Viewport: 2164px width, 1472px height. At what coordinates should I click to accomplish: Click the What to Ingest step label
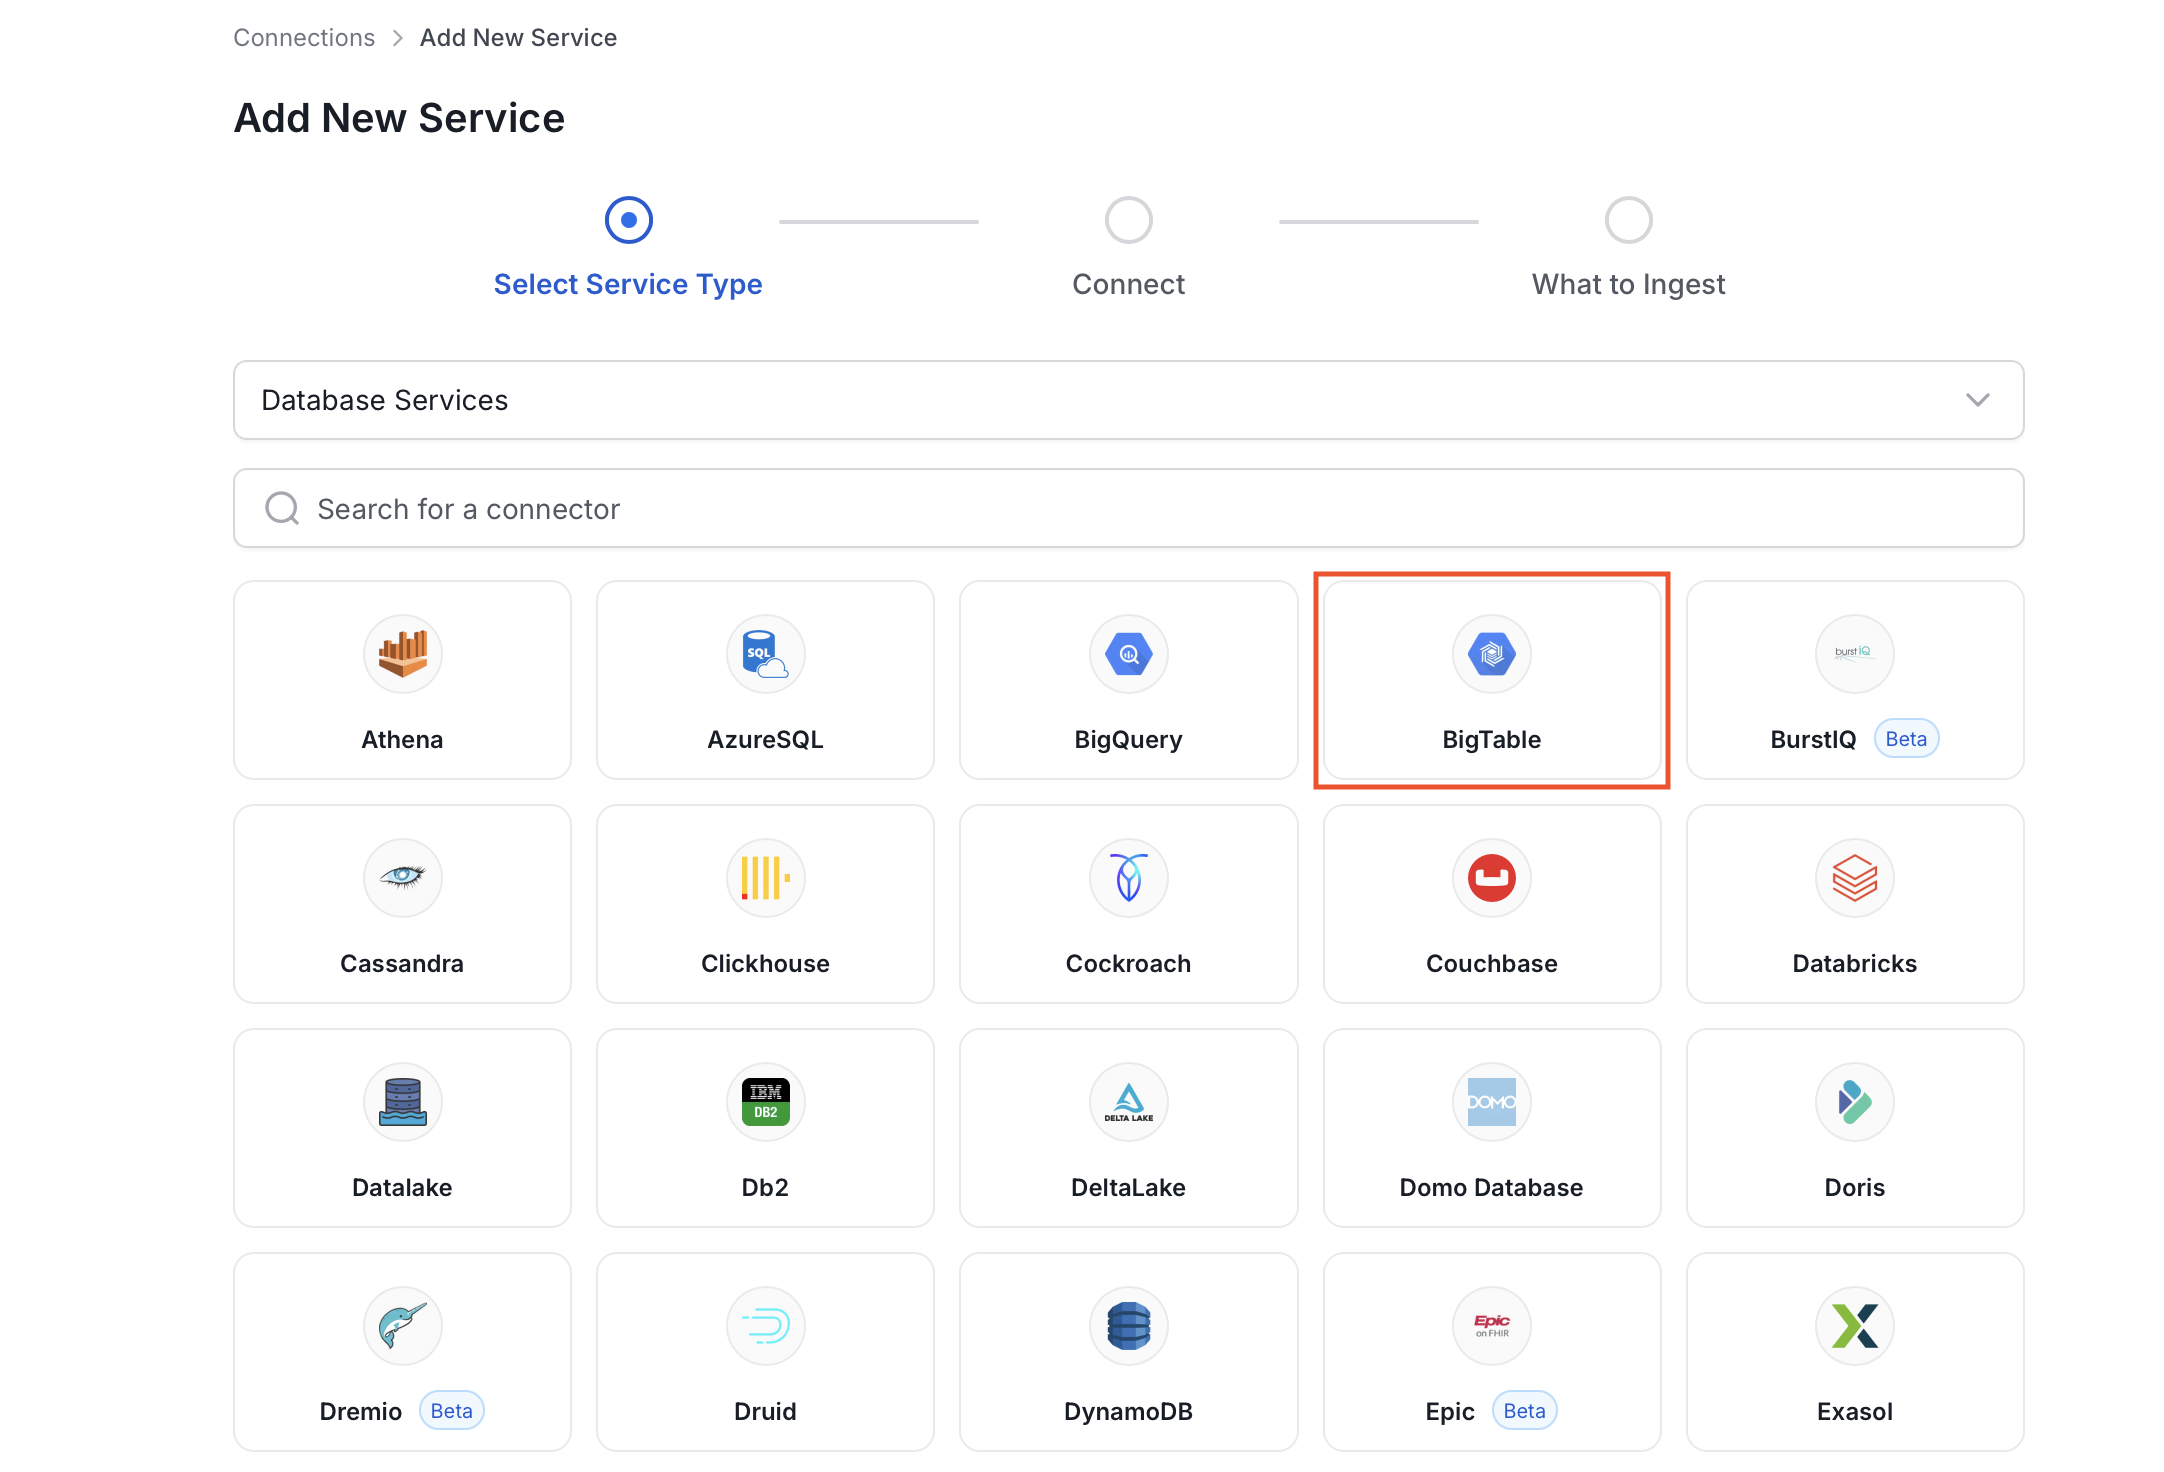tap(1628, 284)
